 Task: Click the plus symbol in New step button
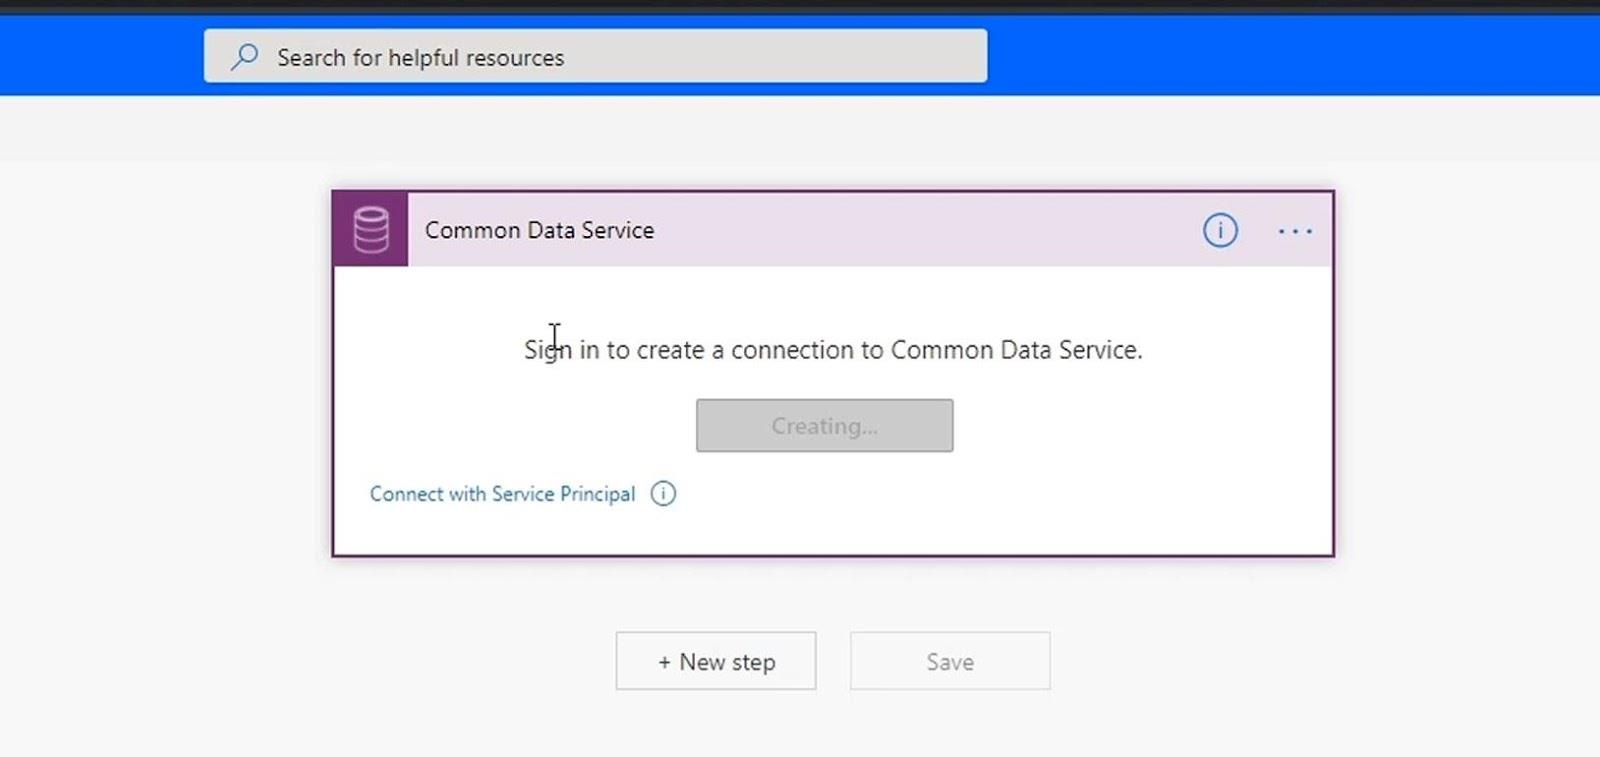coord(664,662)
